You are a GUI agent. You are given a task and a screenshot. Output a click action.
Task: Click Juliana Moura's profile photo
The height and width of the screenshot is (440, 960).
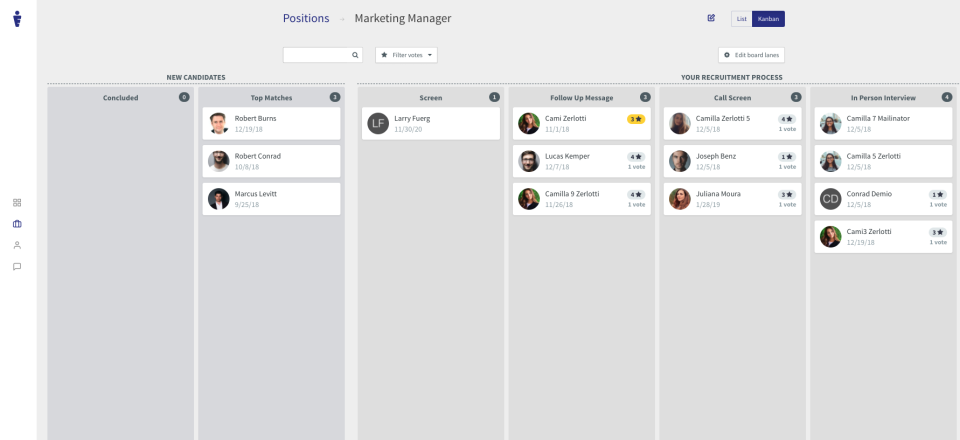click(x=680, y=199)
